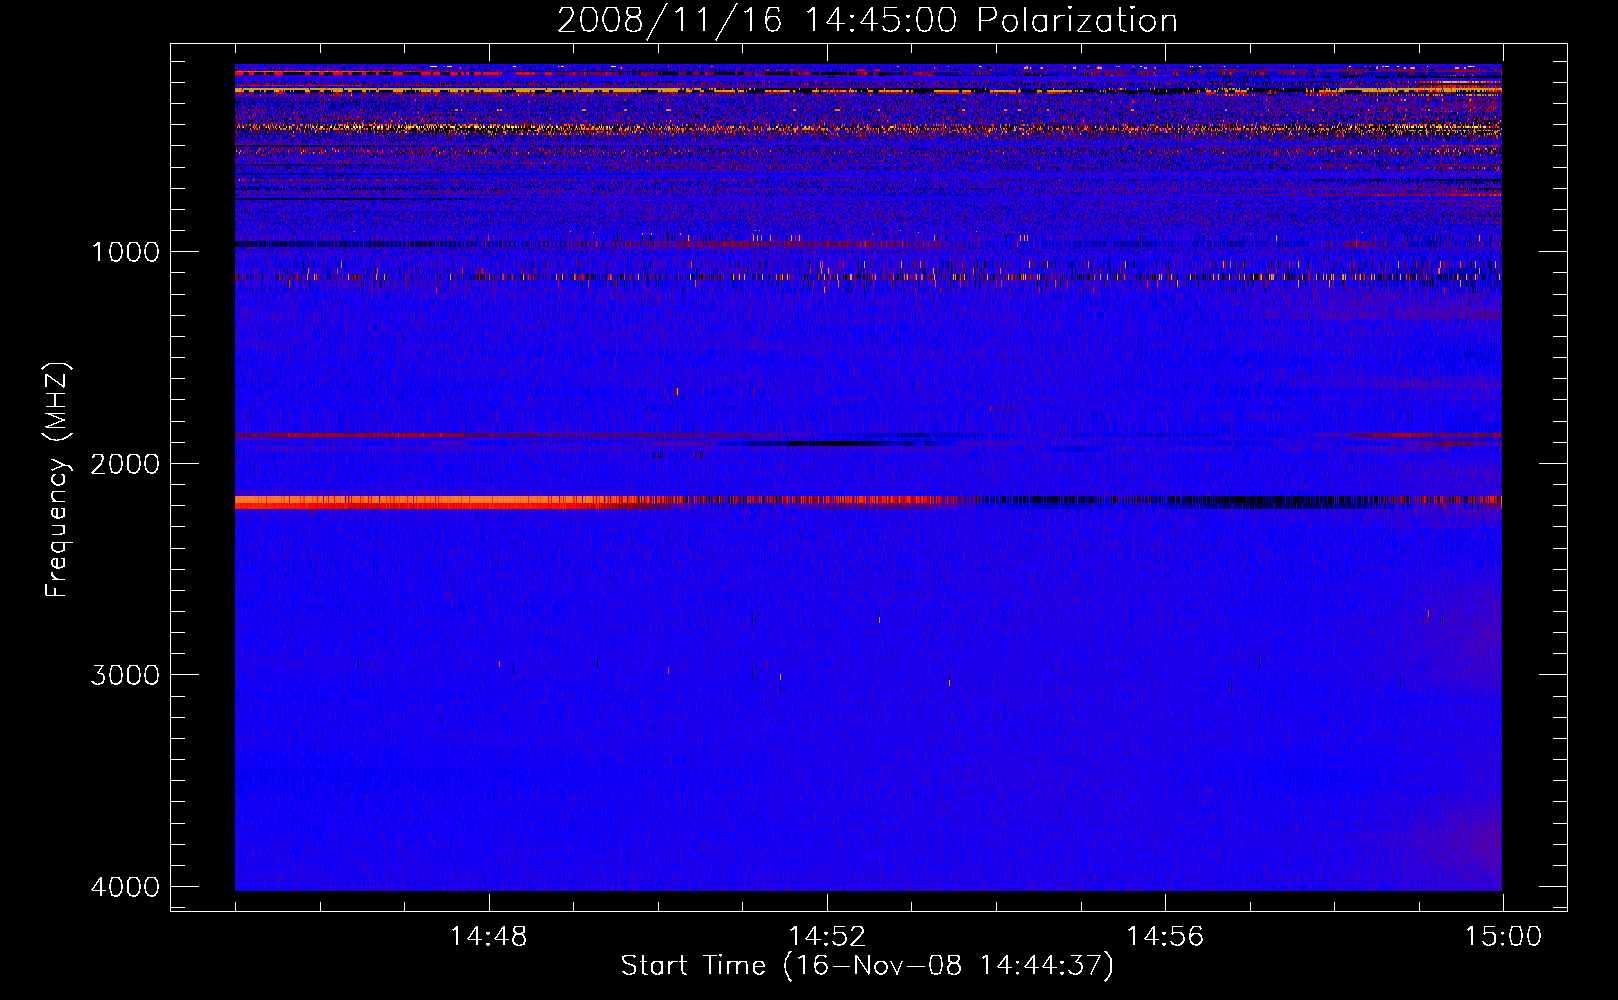Image resolution: width=1618 pixels, height=1000 pixels.
Task: Click the 'Start Time (16-Nov-08 14:44:37)' label
Action: pyautogui.click(x=867, y=966)
